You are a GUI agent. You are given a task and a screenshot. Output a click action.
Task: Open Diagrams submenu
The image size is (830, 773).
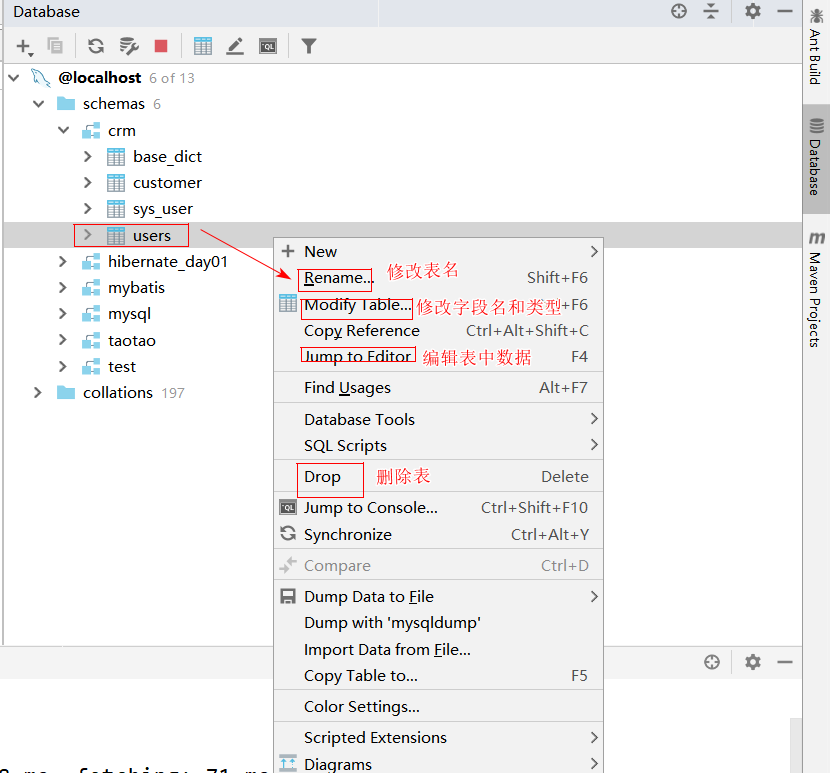(438, 763)
